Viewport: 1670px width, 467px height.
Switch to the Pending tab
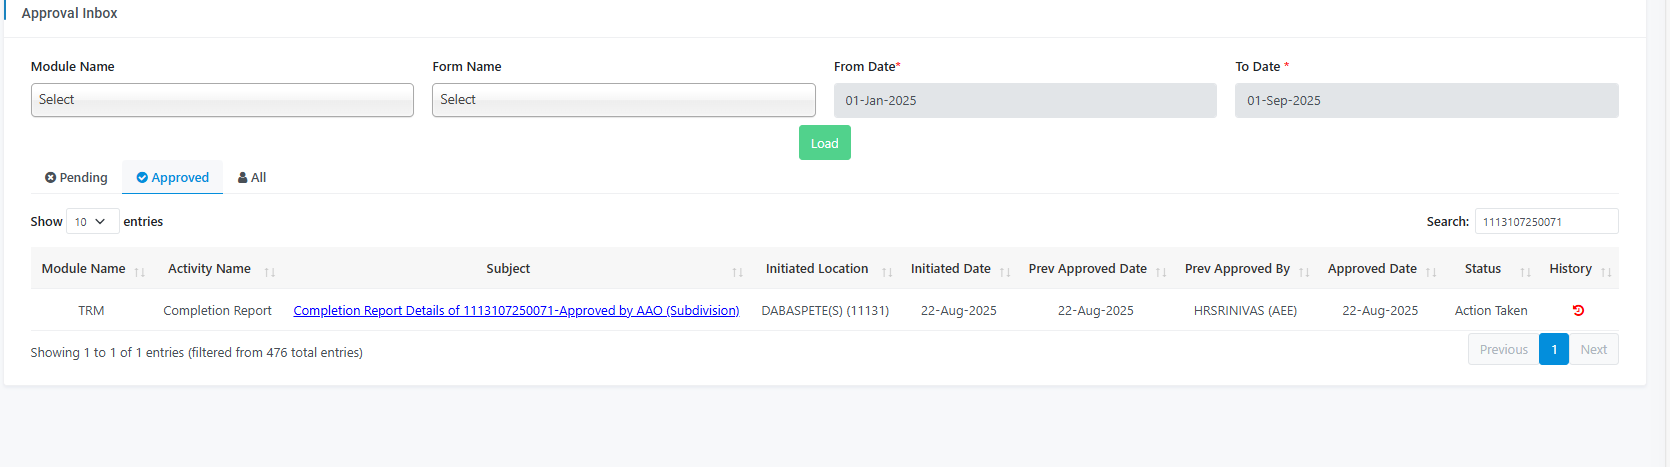76,178
